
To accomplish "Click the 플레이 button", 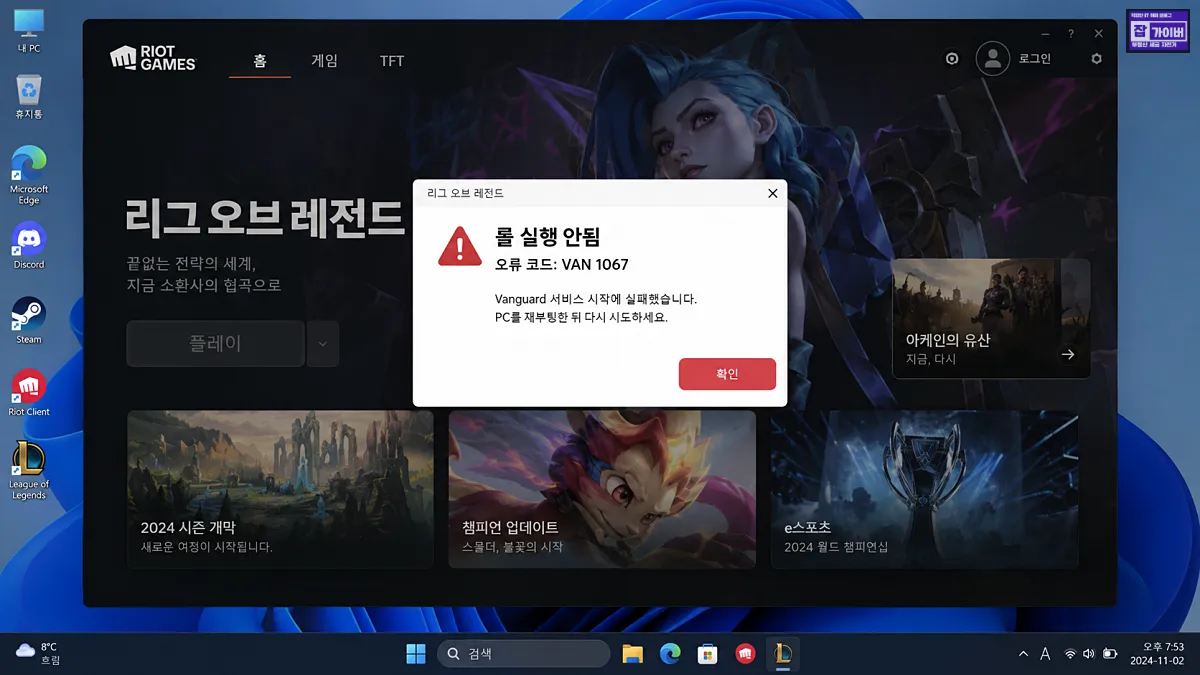I will pos(215,344).
